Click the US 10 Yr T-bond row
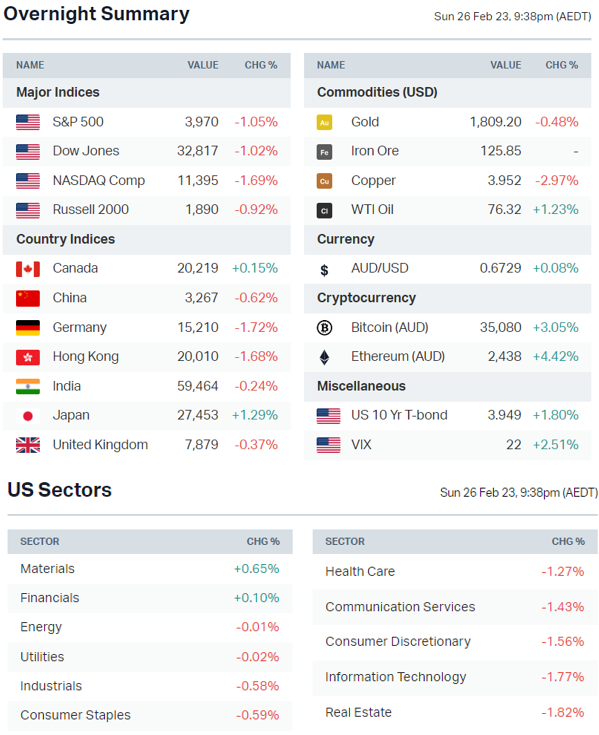This screenshot has height=735, width=599. pos(447,415)
